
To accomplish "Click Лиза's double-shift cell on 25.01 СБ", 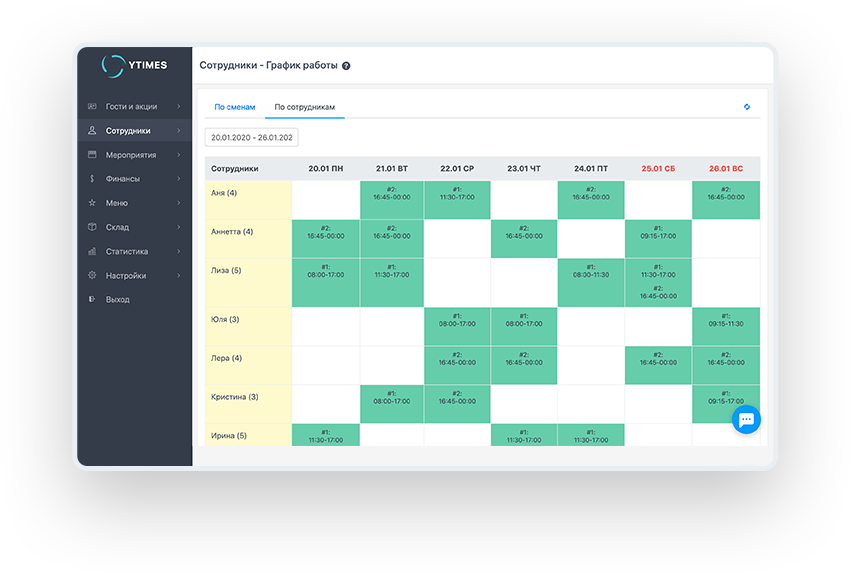I will [658, 282].
